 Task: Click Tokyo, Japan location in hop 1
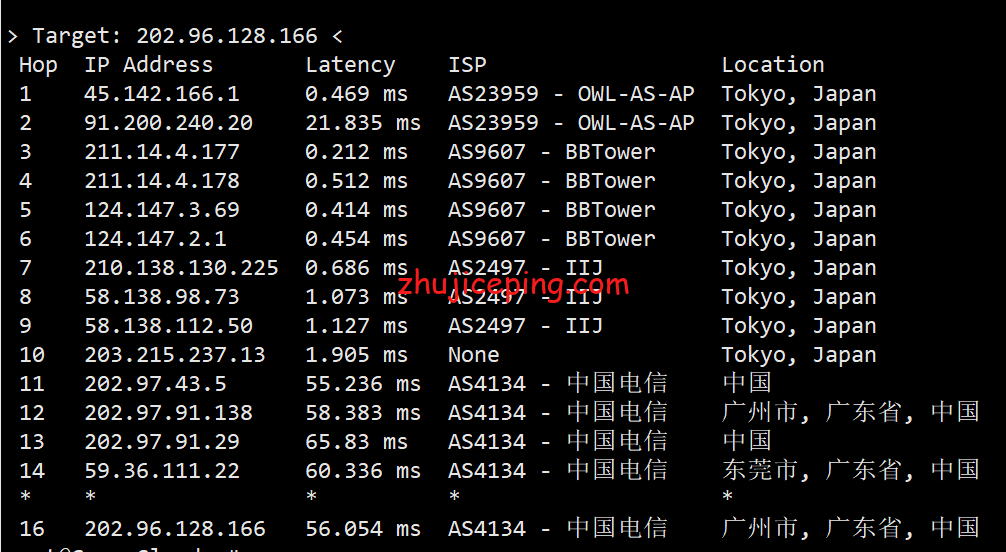799,94
